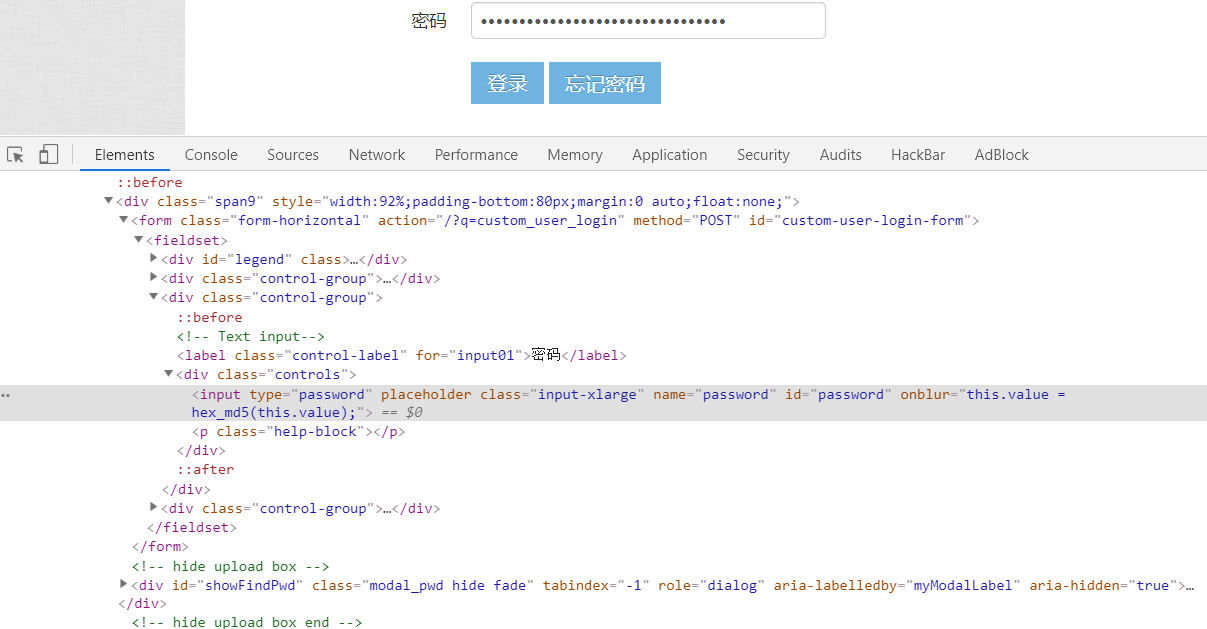Expand the first collapsed control-group div

[154, 278]
